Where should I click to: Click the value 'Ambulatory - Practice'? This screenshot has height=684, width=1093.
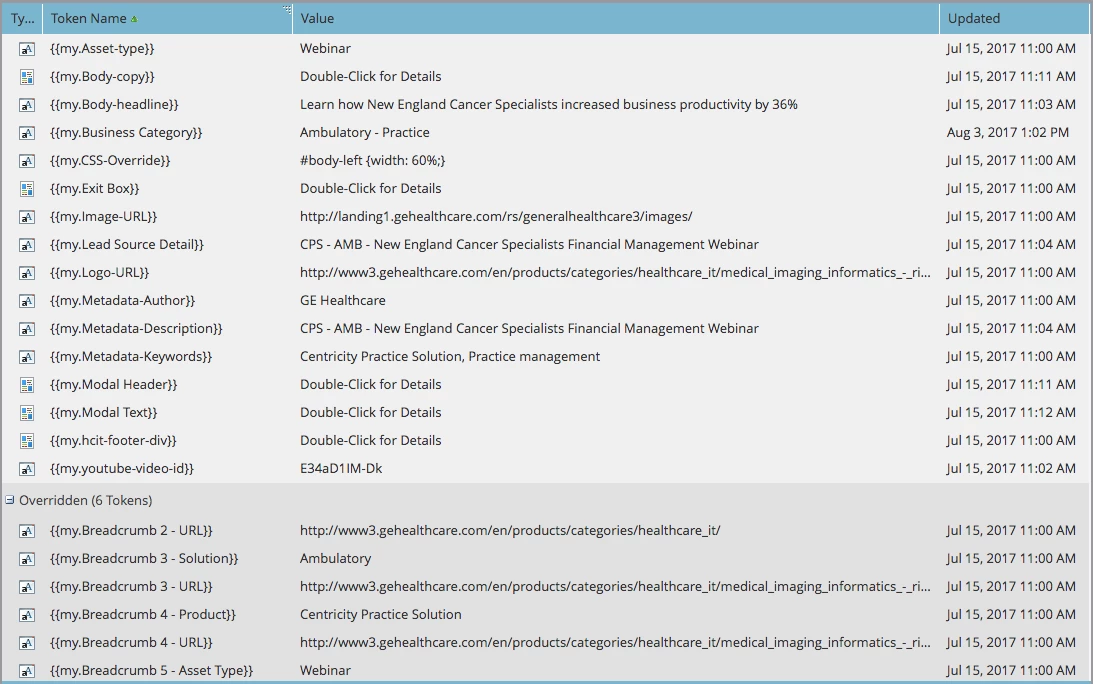click(365, 132)
